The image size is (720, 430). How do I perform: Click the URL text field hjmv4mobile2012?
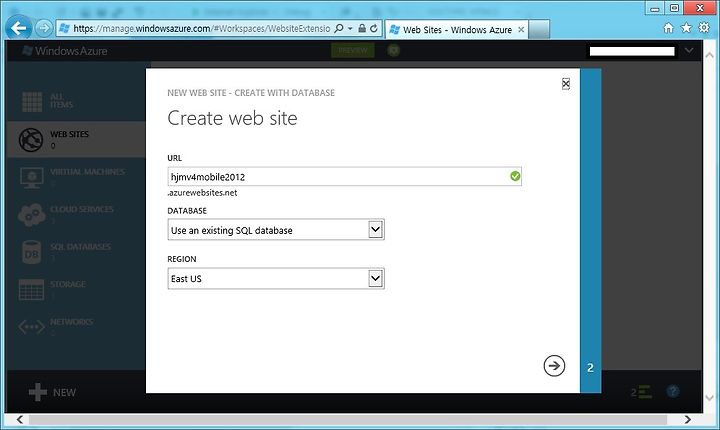(344, 176)
